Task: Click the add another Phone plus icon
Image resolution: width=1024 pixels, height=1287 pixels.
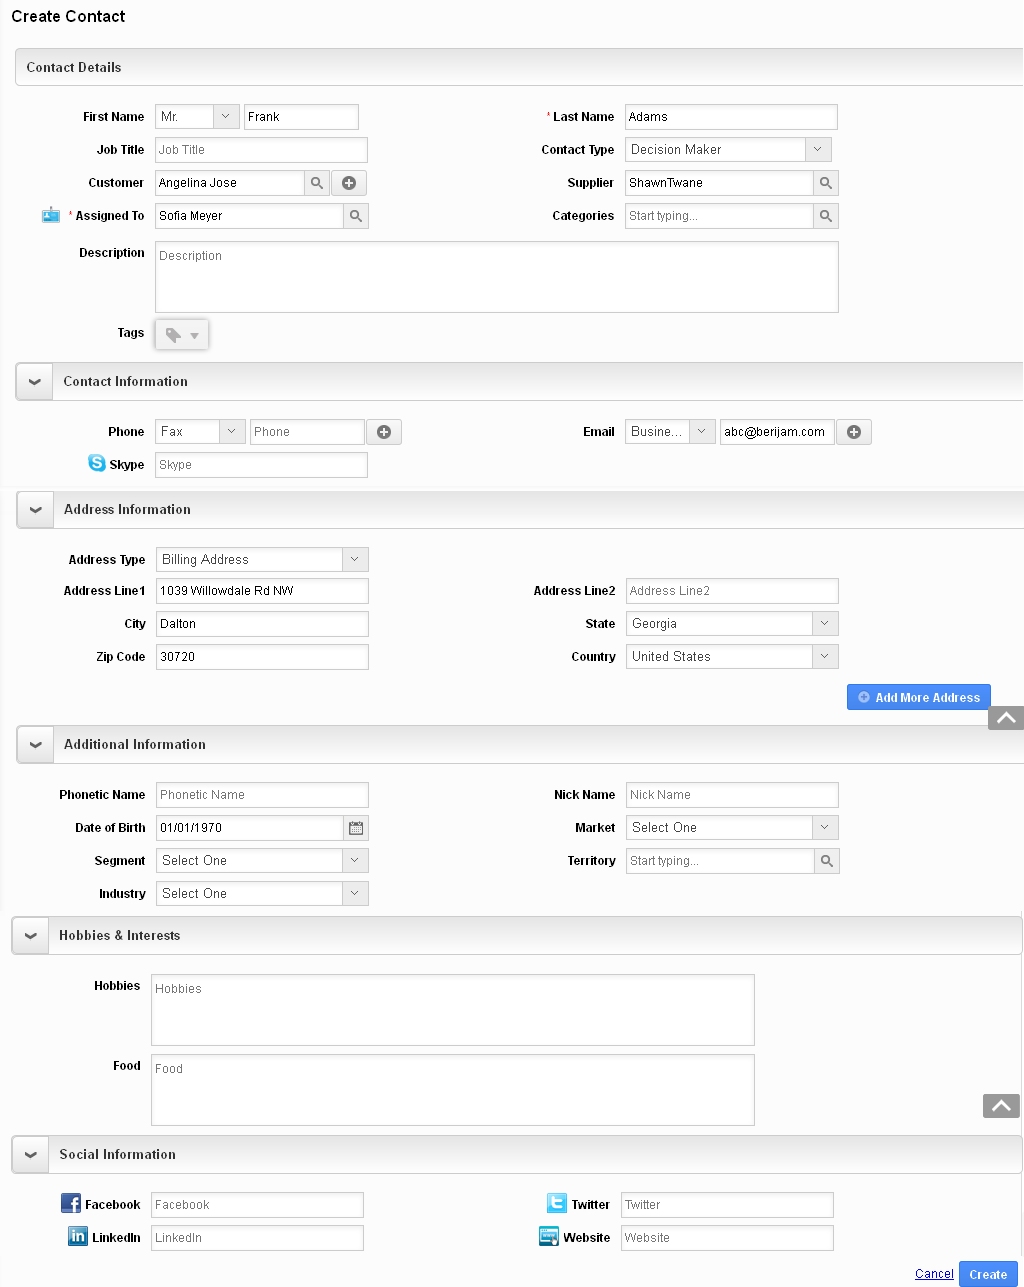Action: 384,432
